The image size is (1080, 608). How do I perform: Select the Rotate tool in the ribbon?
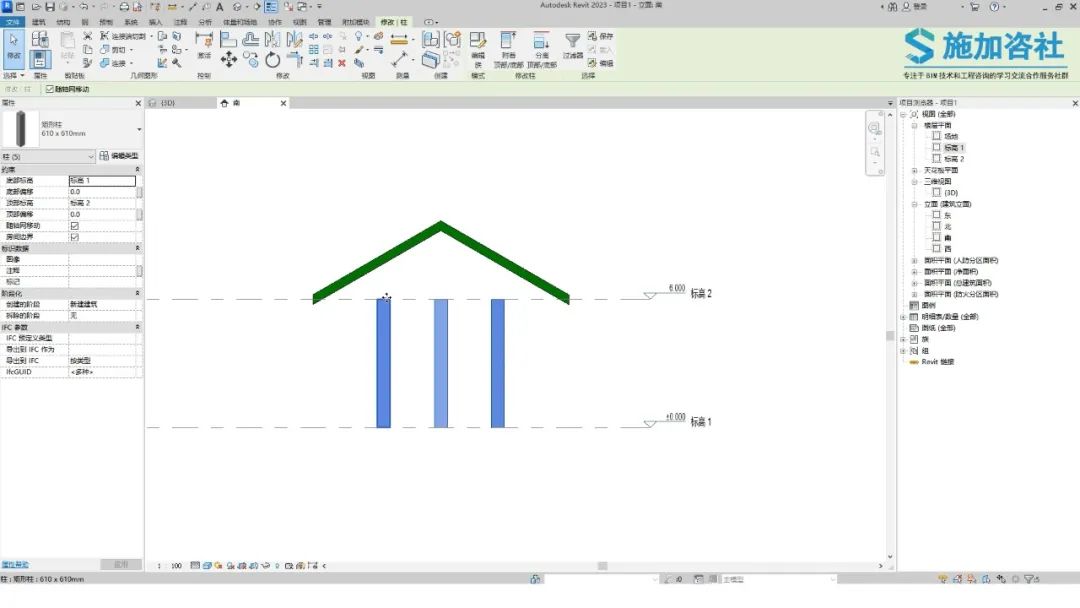[x=273, y=60]
